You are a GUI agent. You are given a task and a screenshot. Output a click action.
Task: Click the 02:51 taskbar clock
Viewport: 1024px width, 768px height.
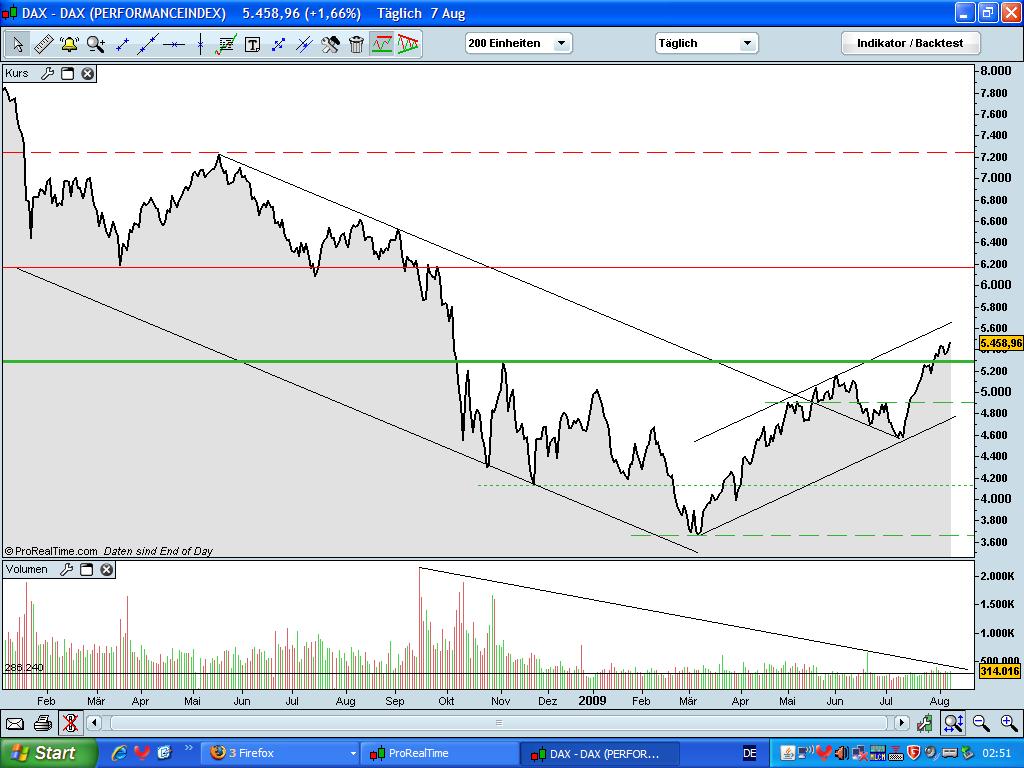[x=997, y=753]
